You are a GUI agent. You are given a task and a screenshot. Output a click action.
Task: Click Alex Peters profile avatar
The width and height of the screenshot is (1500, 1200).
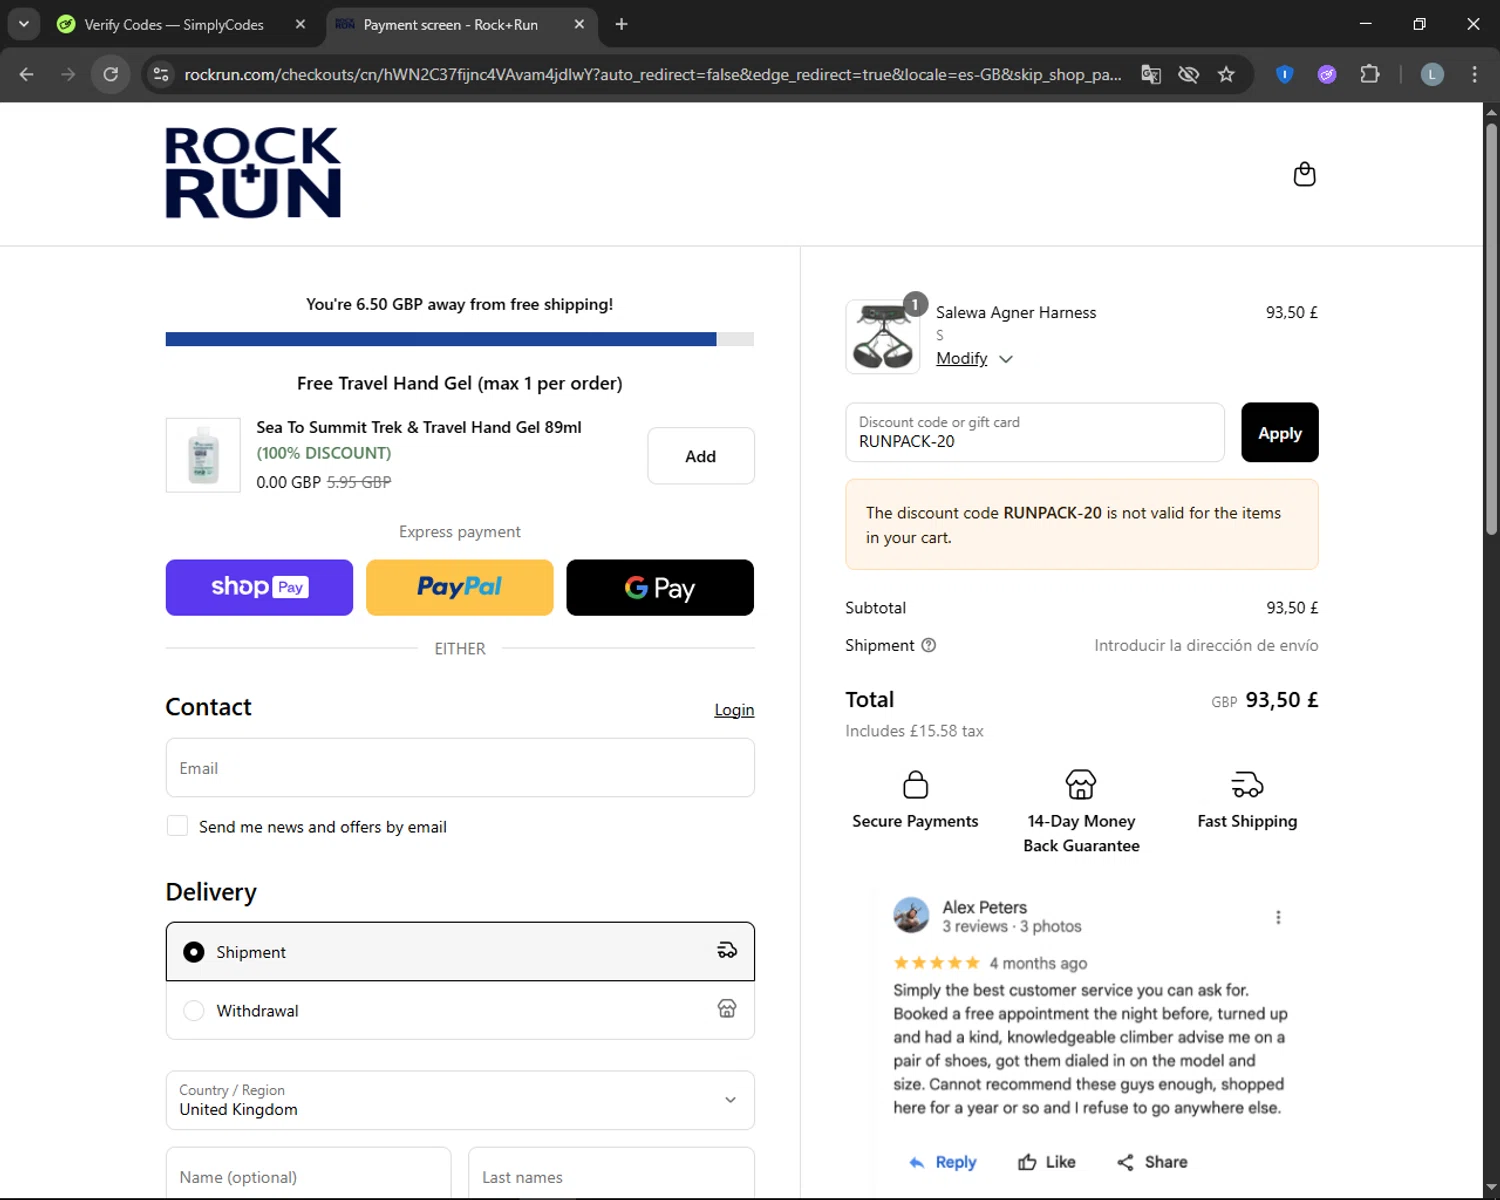pyautogui.click(x=911, y=915)
